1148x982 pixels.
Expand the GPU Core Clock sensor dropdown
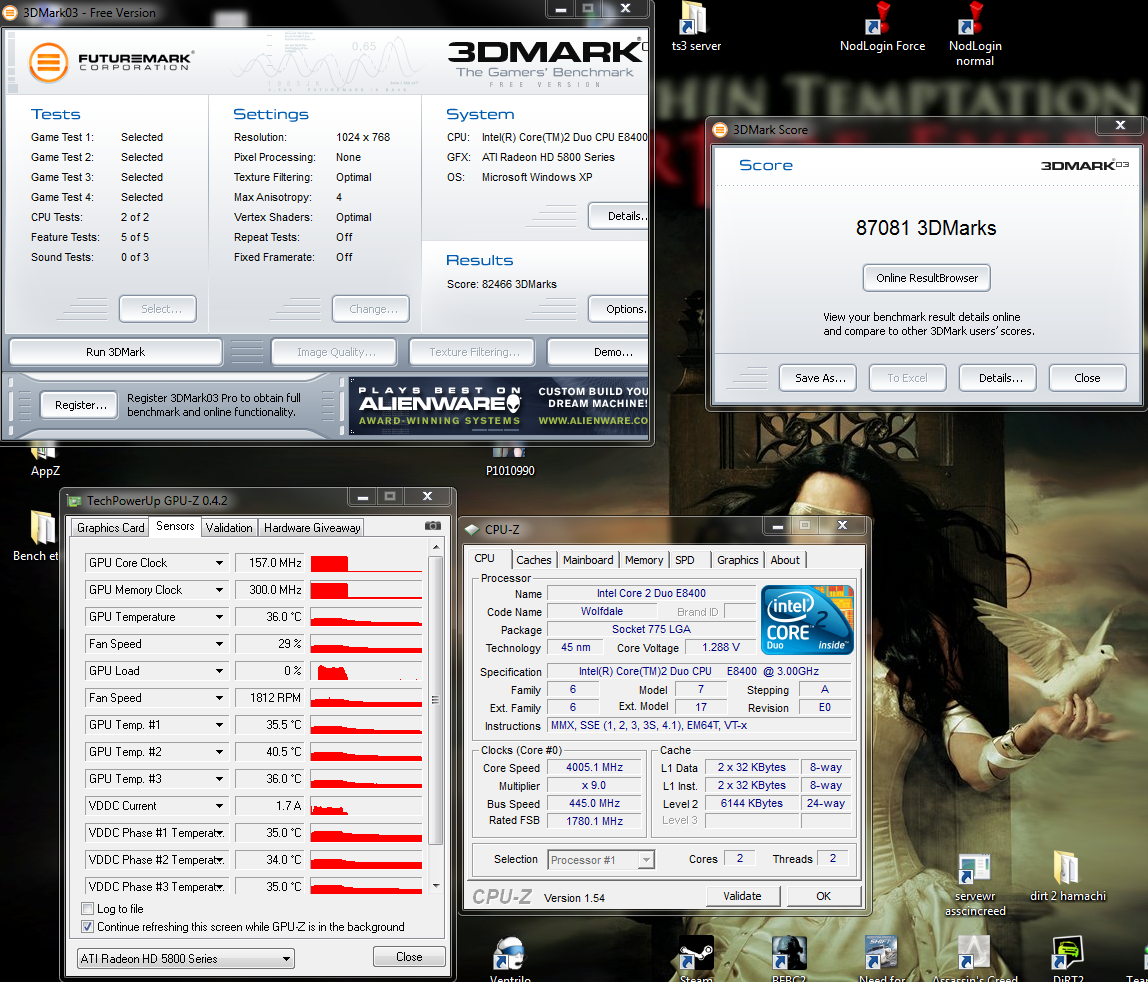point(219,563)
